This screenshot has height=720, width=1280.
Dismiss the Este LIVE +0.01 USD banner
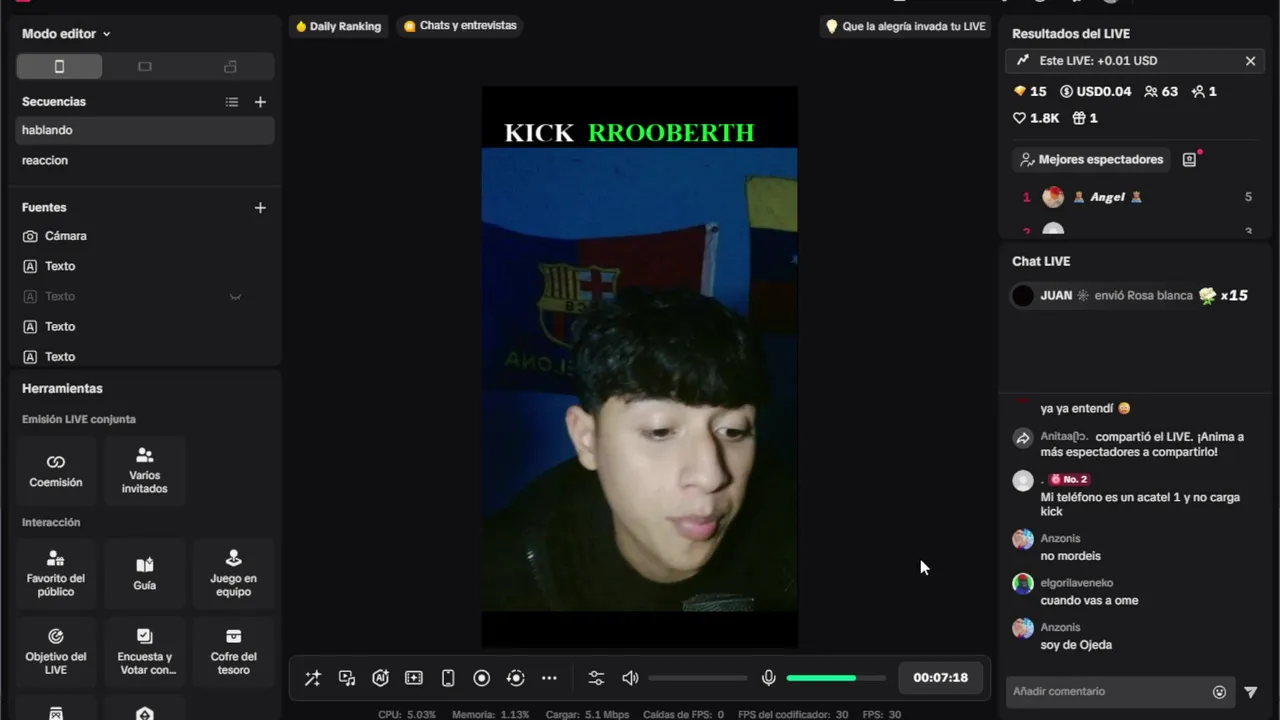(x=1250, y=61)
